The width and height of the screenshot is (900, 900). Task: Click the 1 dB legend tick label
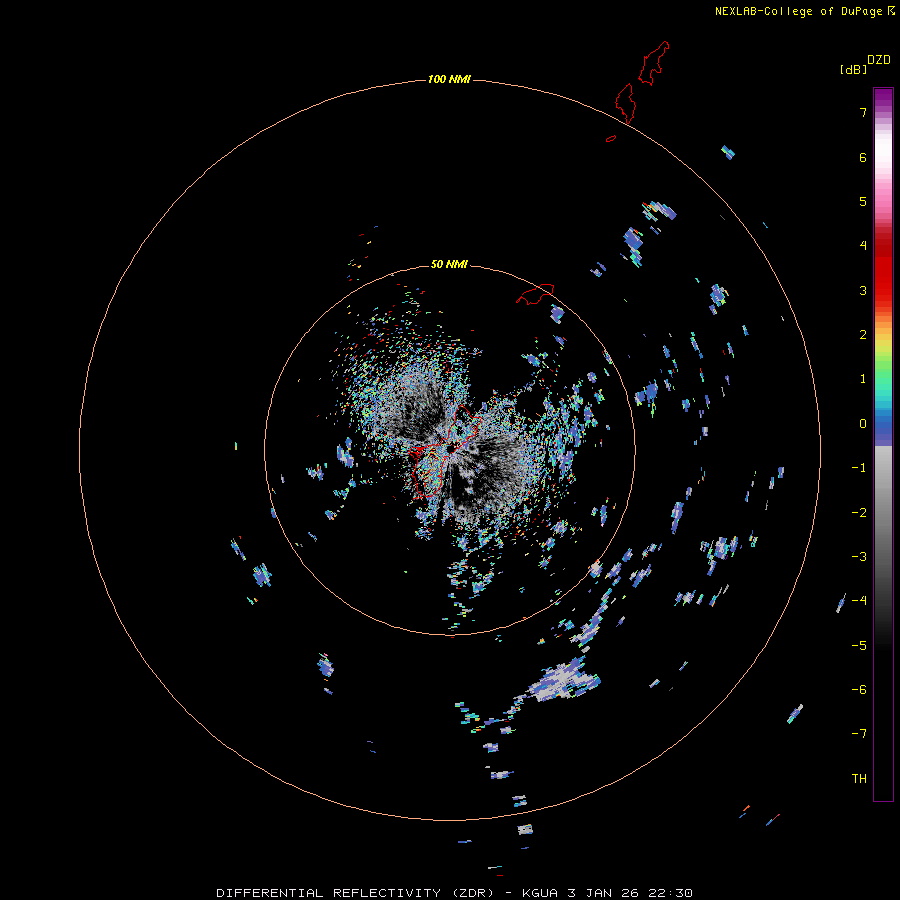[863, 379]
